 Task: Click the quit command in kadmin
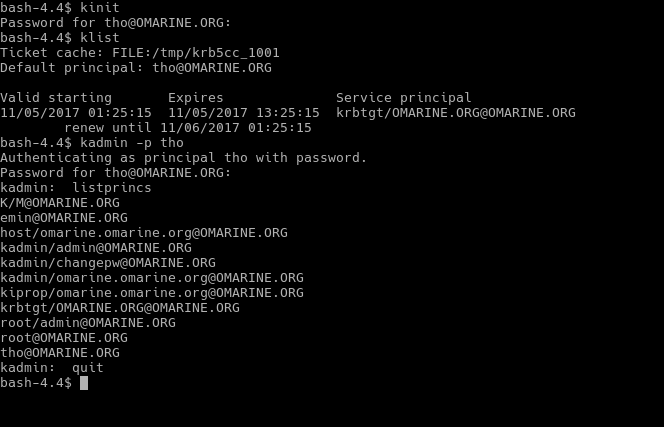click(87, 368)
